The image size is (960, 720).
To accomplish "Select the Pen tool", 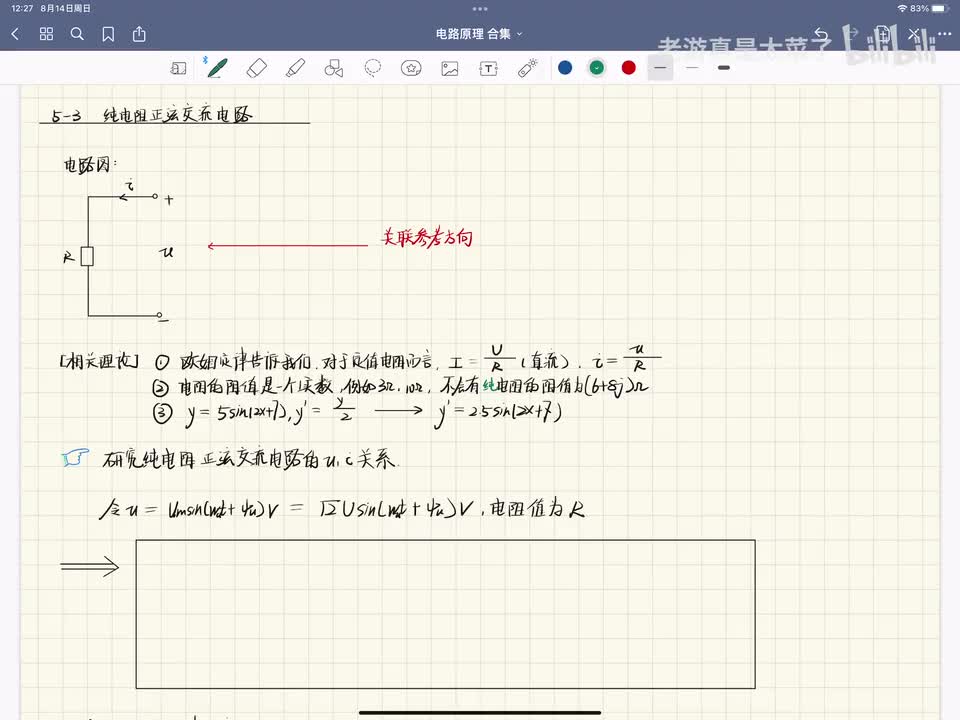I will (x=217, y=68).
